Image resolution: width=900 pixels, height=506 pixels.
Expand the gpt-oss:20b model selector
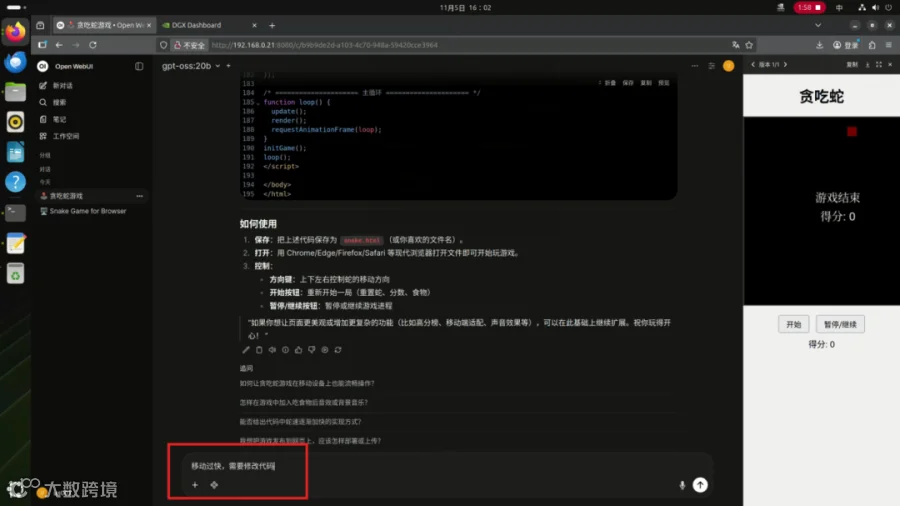coord(191,66)
